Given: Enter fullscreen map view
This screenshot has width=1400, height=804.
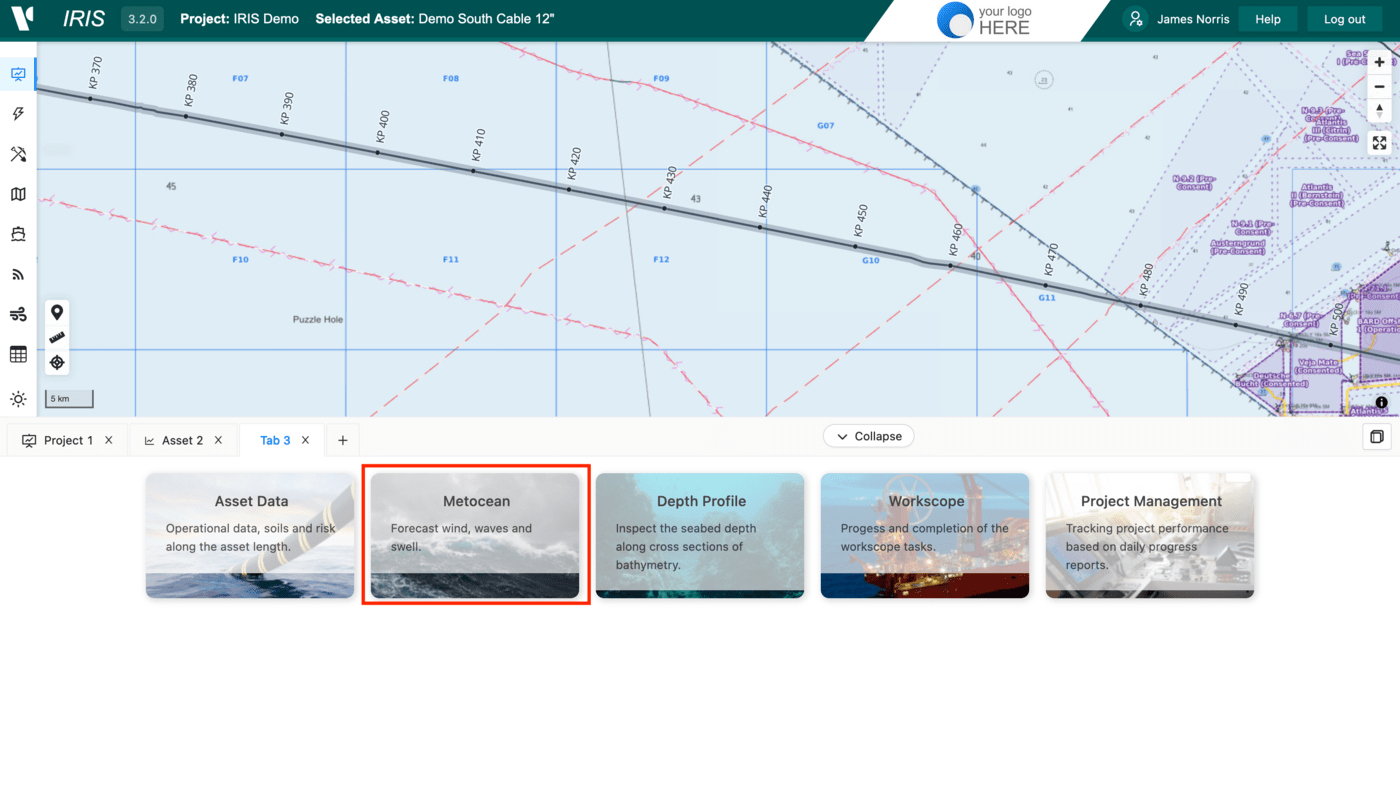Looking at the screenshot, I should [1379, 143].
